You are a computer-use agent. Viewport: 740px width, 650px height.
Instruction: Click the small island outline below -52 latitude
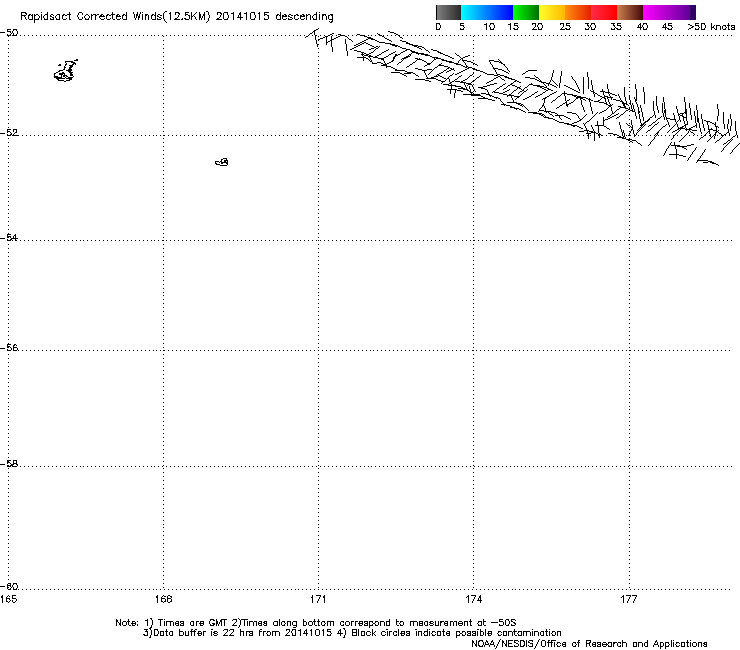(x=222, y=162)
